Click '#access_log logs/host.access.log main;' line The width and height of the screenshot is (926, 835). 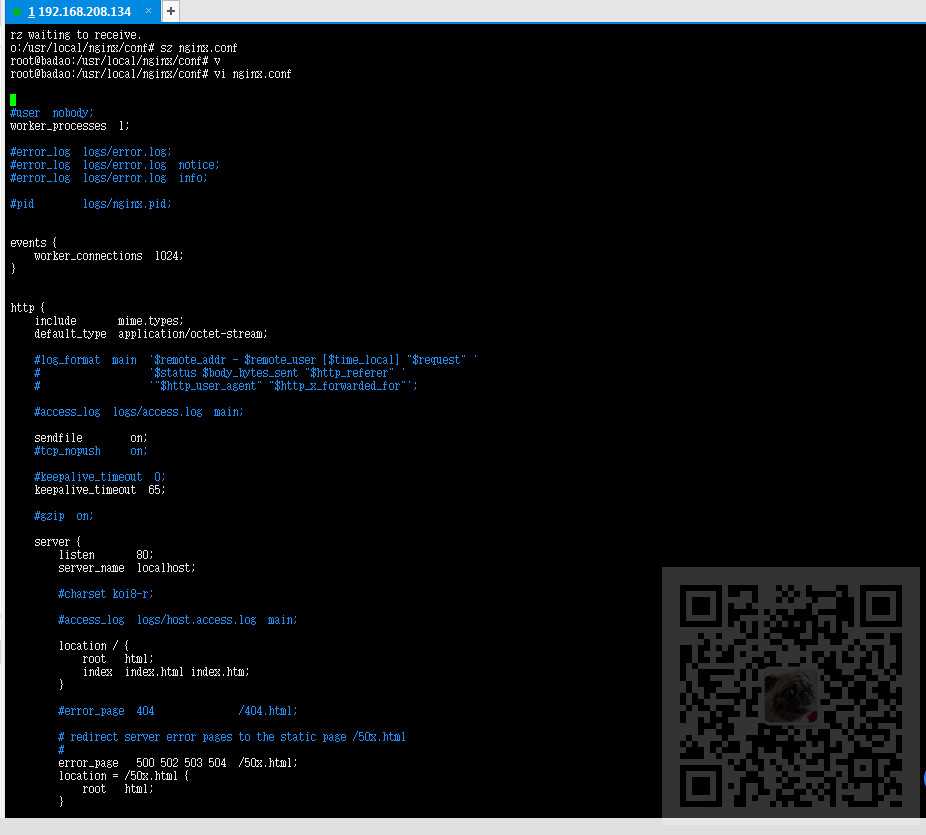177,619
